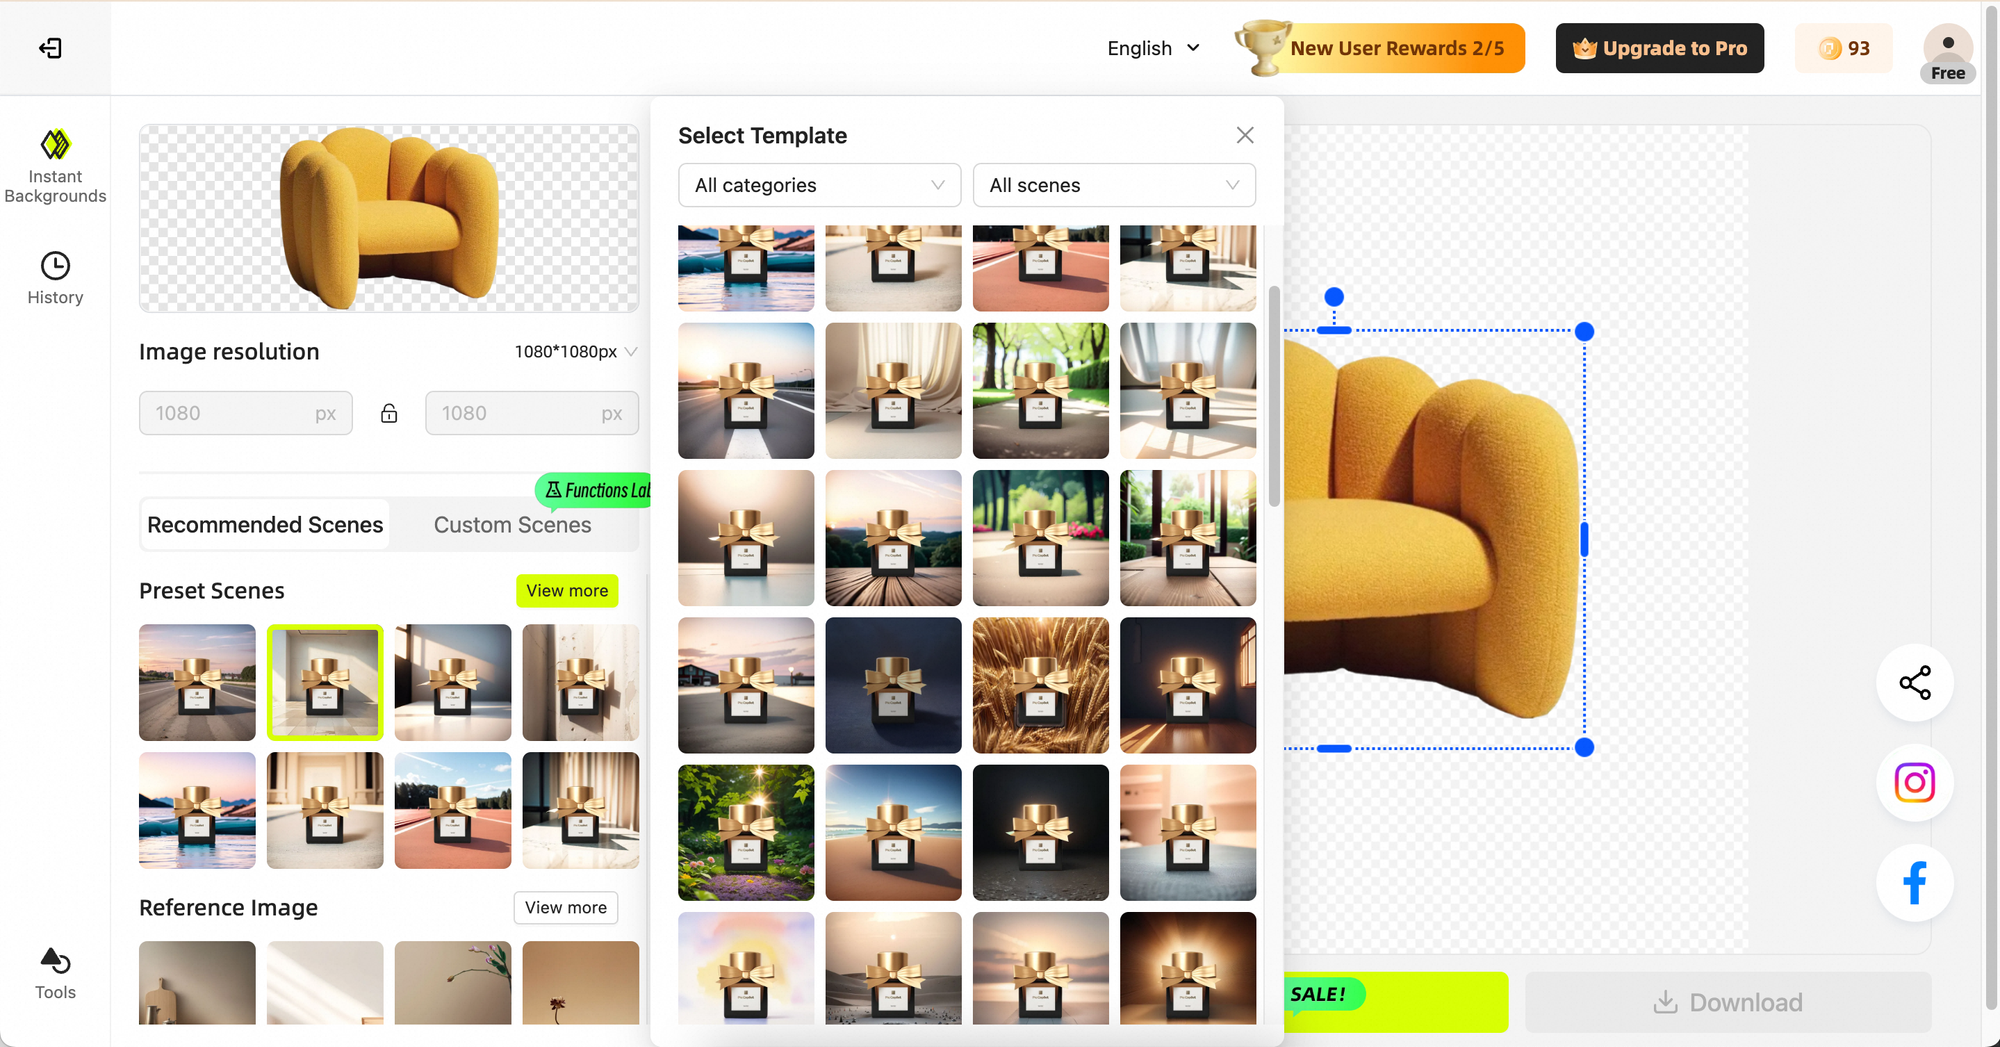Switch to the Custom Scenes tab
The height and width of the screenshot is (1047, 2000).
coord(512,524)
